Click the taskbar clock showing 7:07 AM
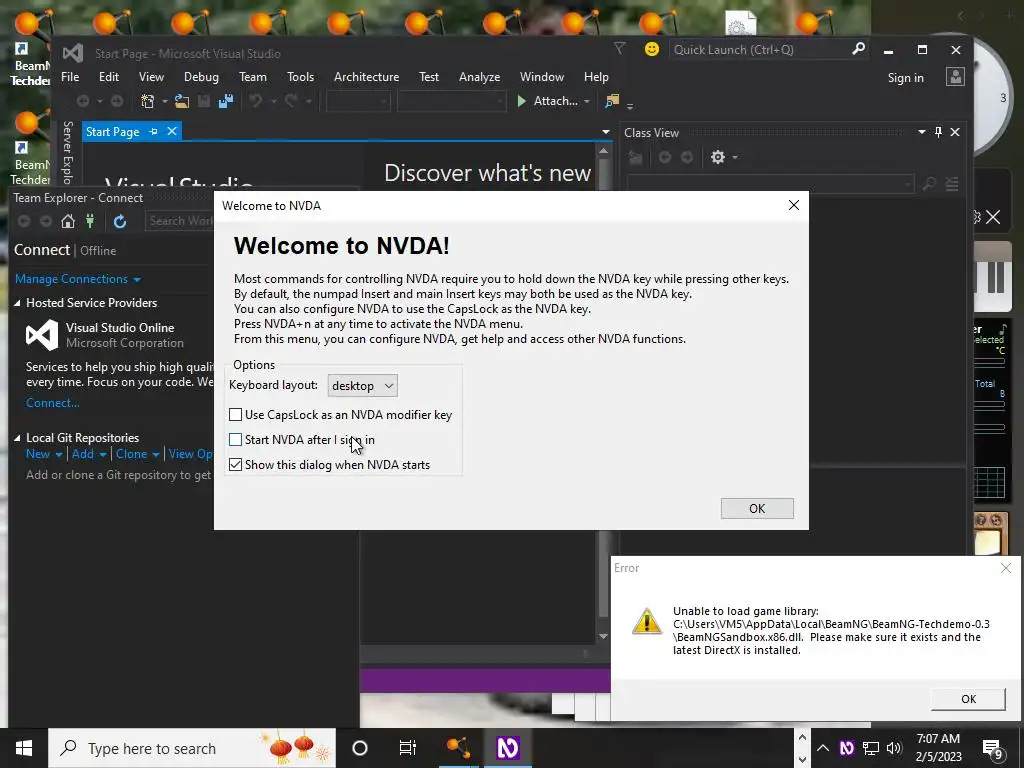Image resolution: width=1024 pixels, height=768 pixels. pyautogui.click(x=938, y=748)
